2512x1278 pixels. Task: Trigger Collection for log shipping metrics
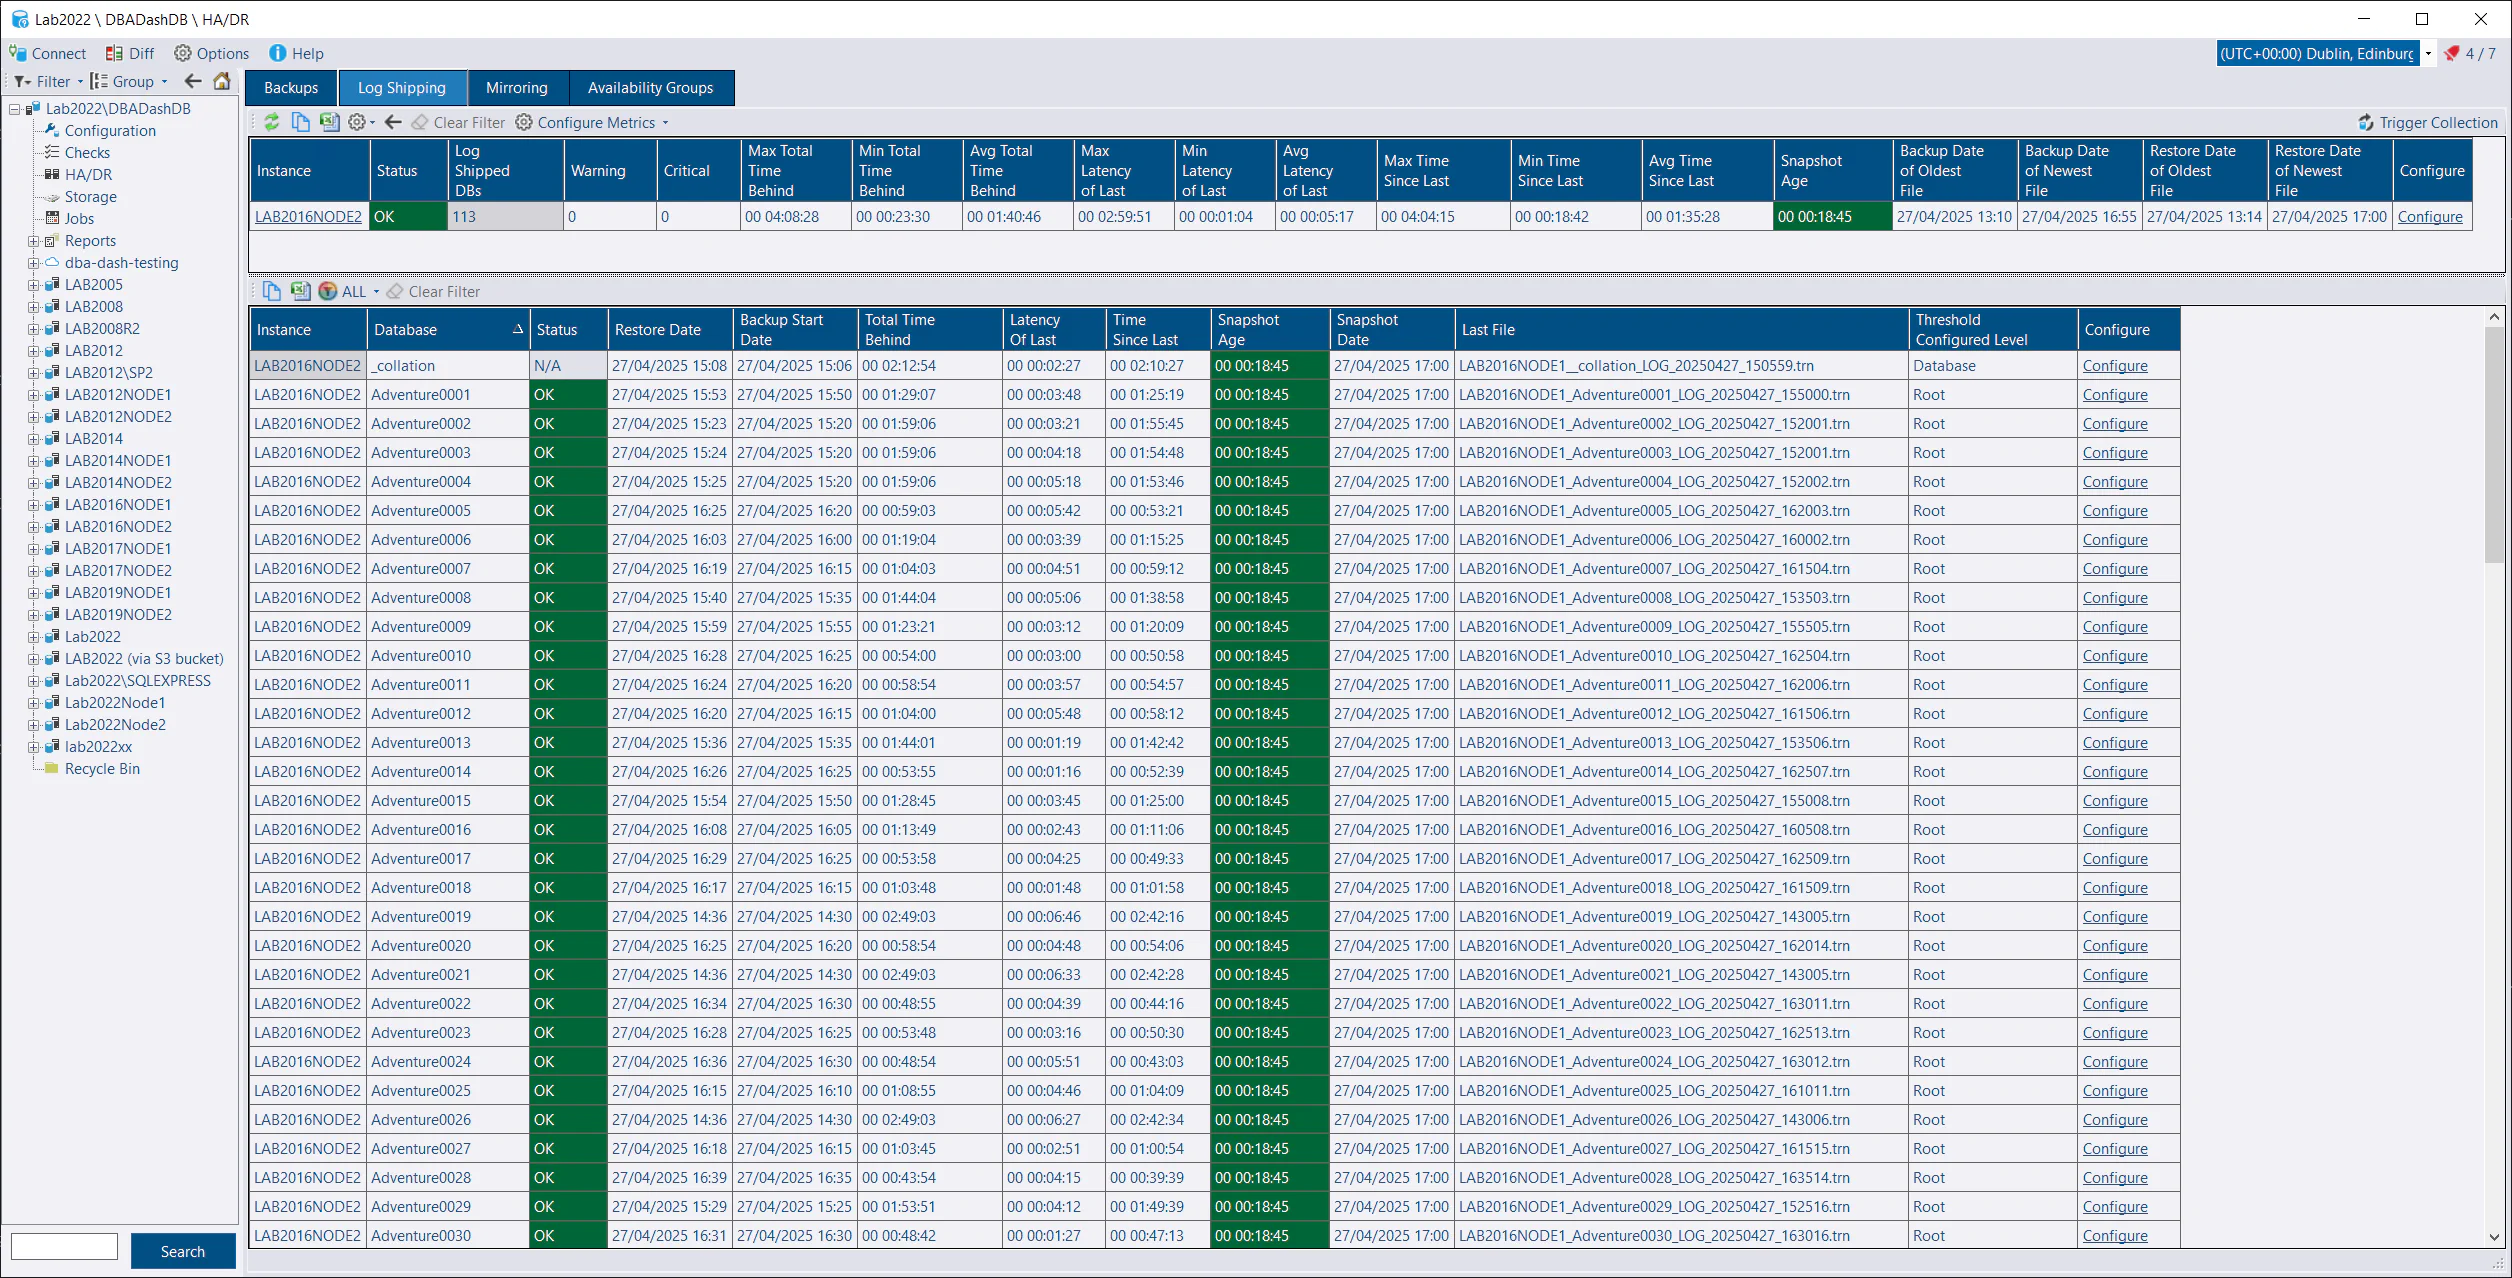point(2435,122)
